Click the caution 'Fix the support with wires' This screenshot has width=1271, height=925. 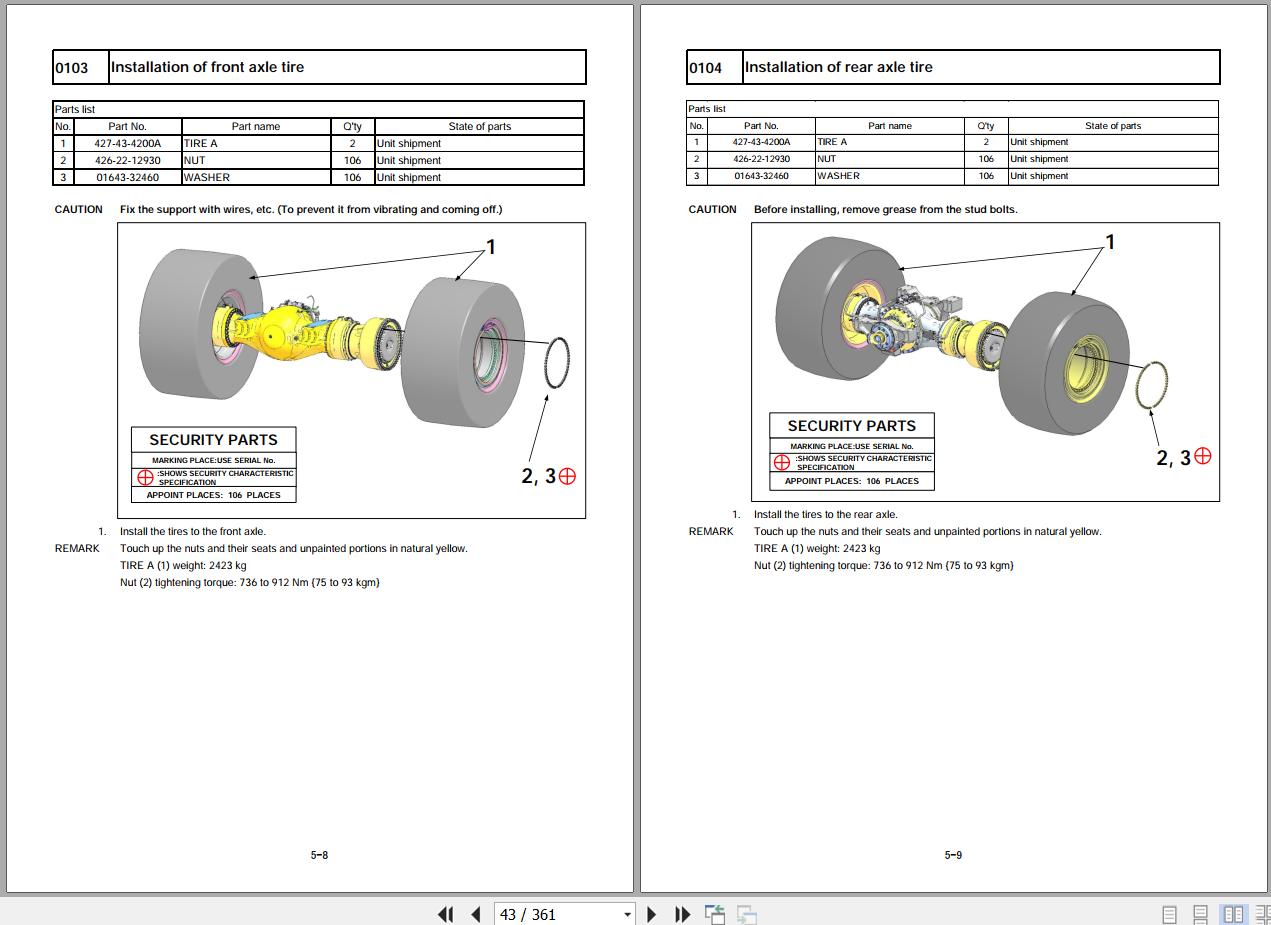pos(311,209)
